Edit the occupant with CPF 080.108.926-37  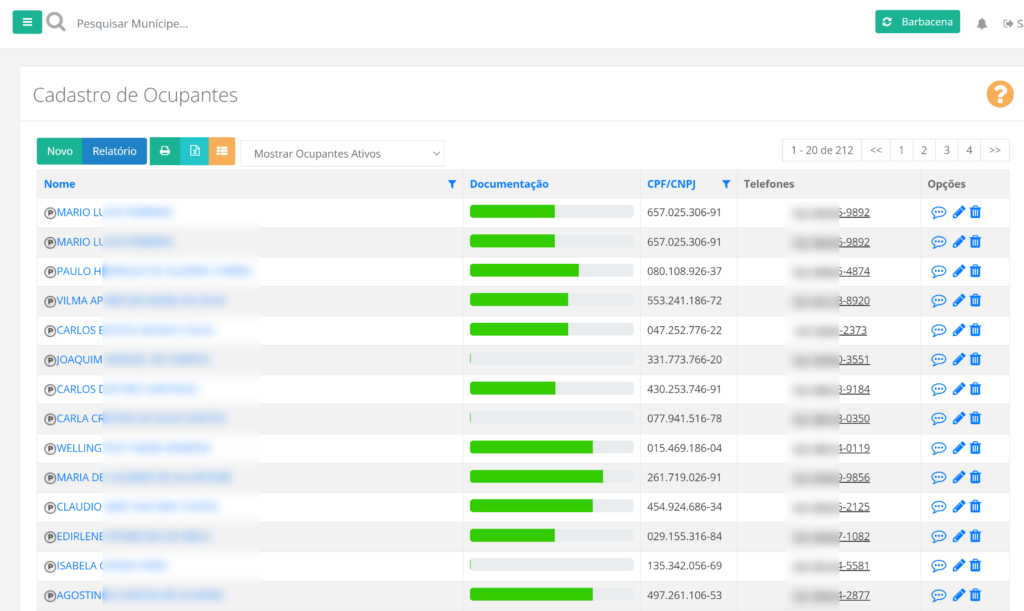pyautogui.click(x=958, y=271)
